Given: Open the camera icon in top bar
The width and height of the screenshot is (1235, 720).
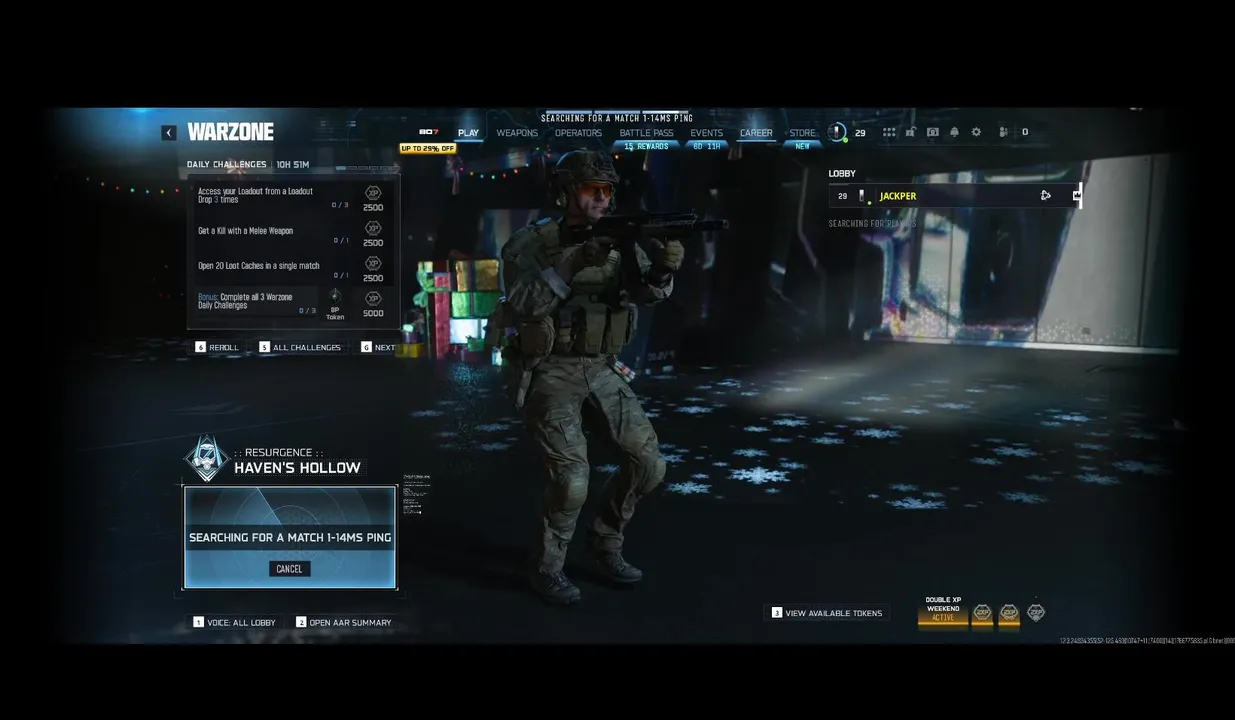Looking at the screenshot, I should pyautogui.click(x=933, y=132).
